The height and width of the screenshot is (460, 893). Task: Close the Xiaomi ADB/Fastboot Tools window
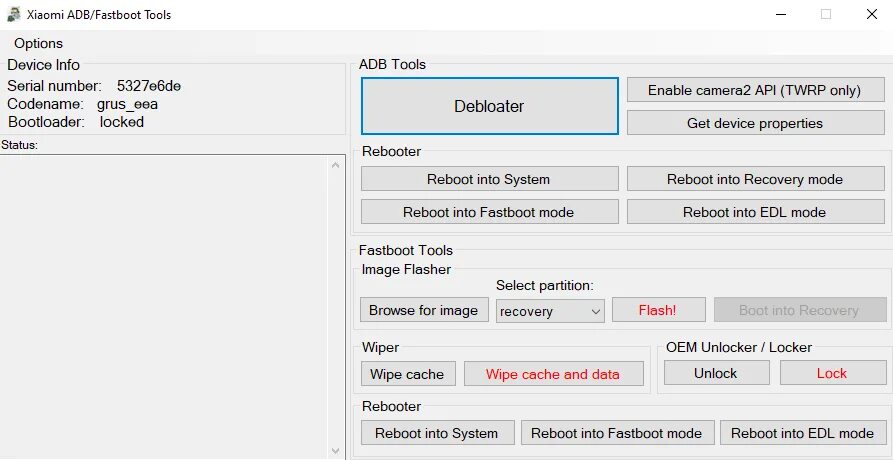coord(871,14)
